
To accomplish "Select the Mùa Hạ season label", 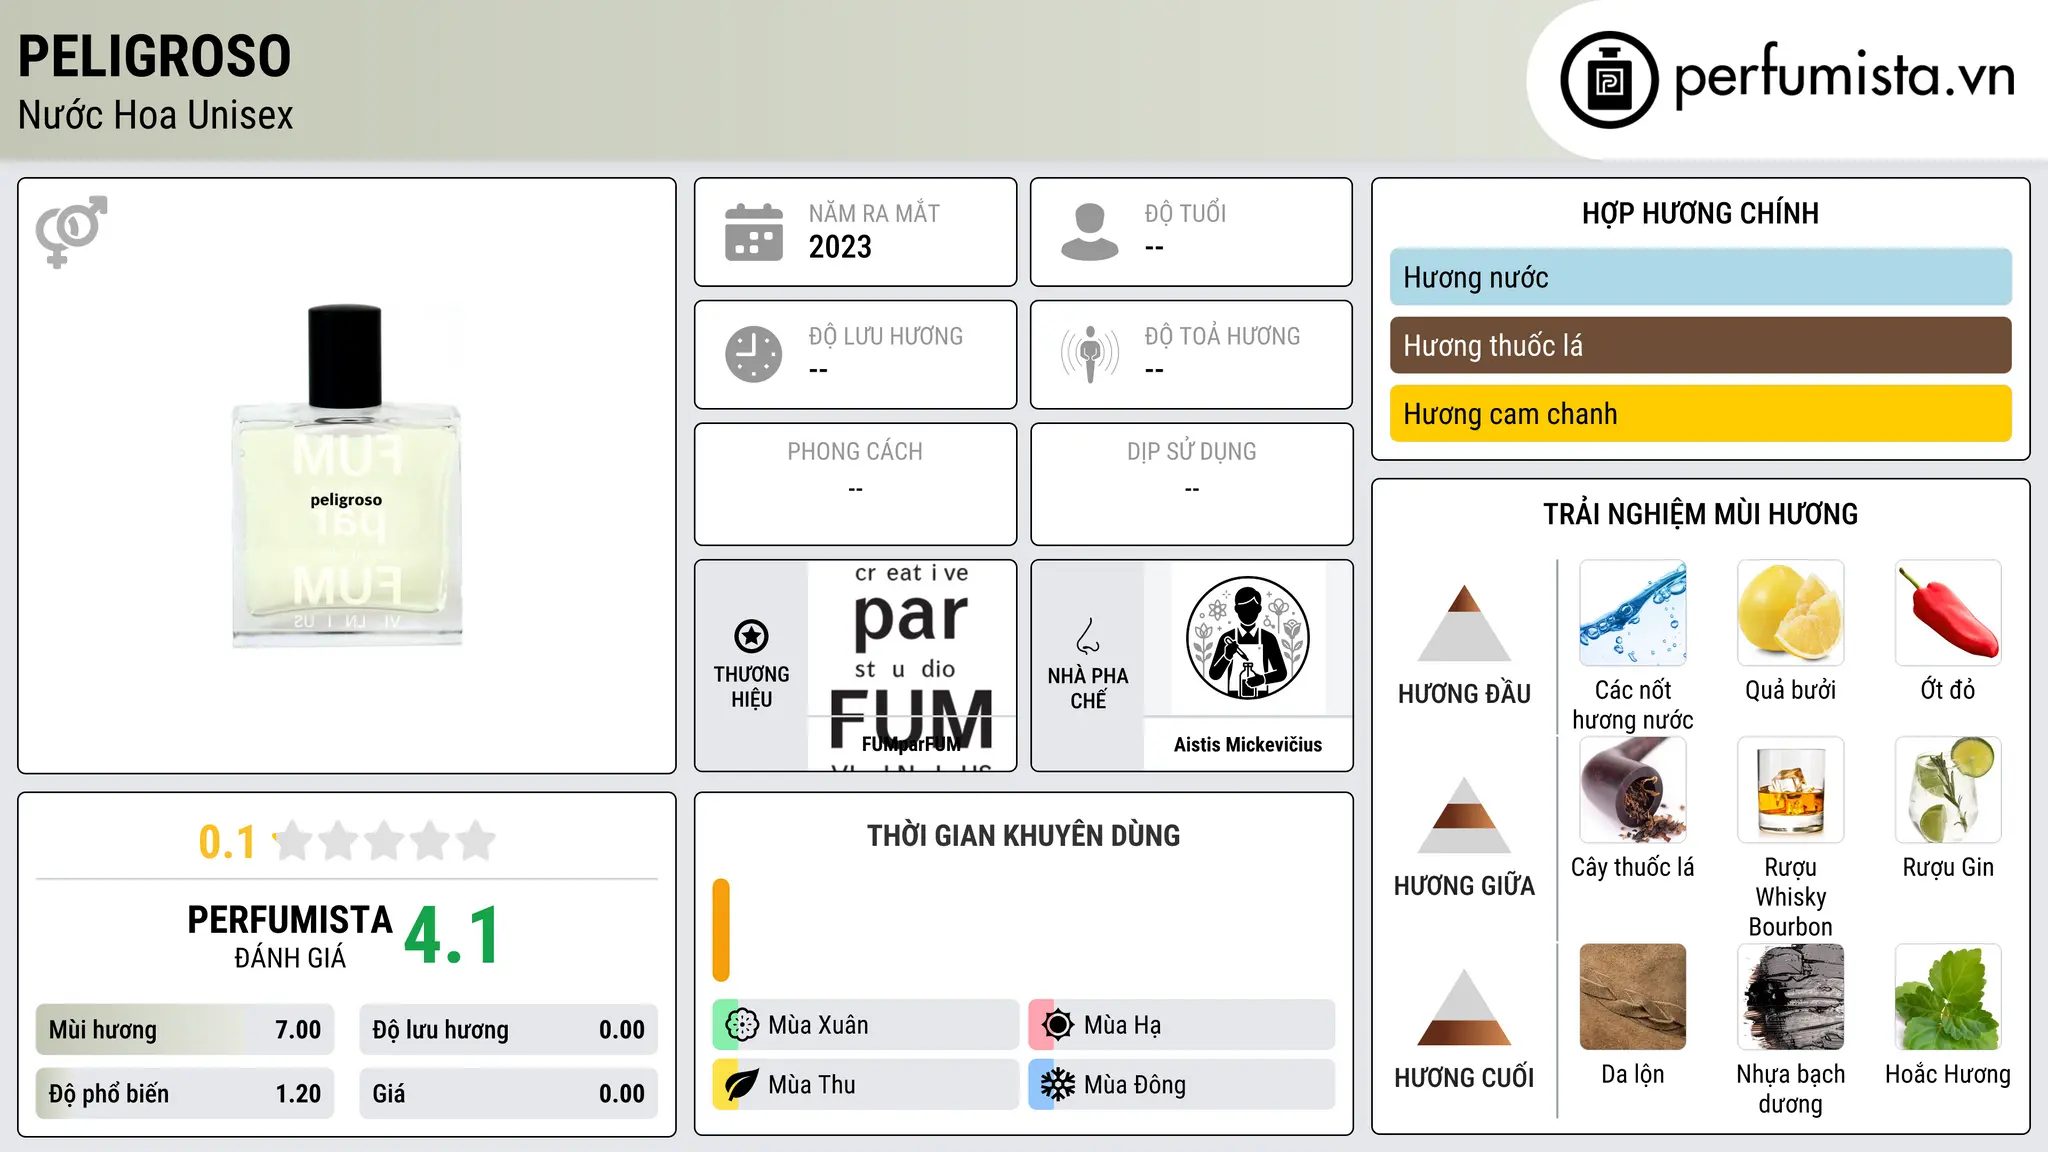I will point(1123,1025).
